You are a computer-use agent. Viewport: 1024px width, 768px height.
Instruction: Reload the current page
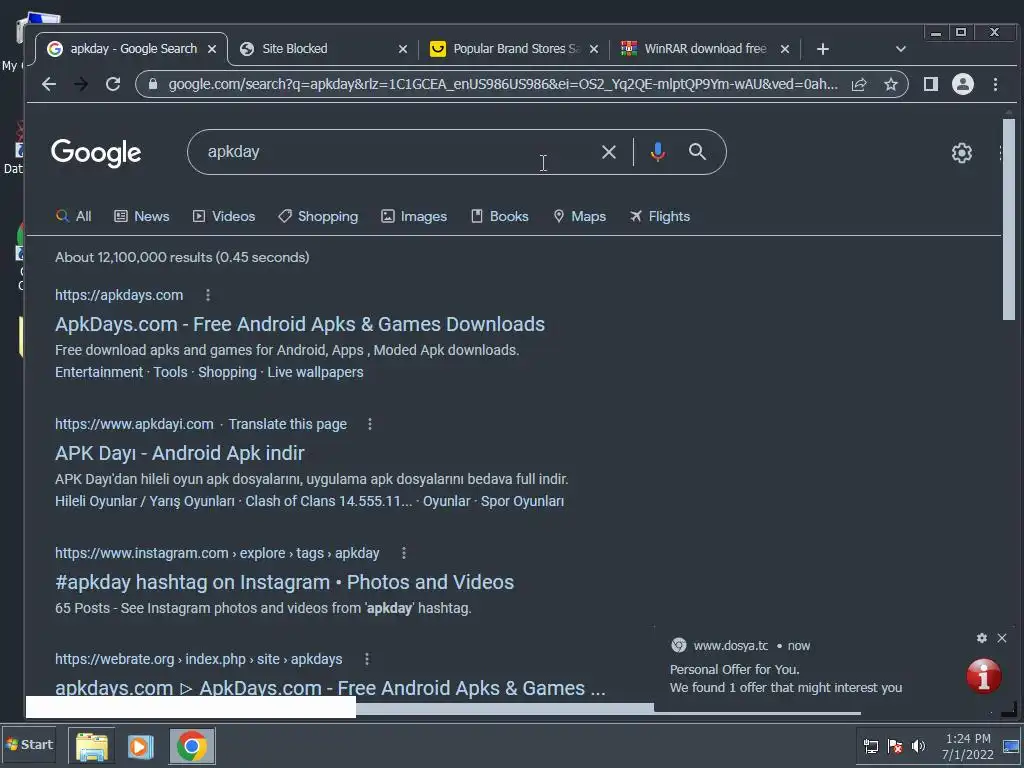(x=113, y=84)
